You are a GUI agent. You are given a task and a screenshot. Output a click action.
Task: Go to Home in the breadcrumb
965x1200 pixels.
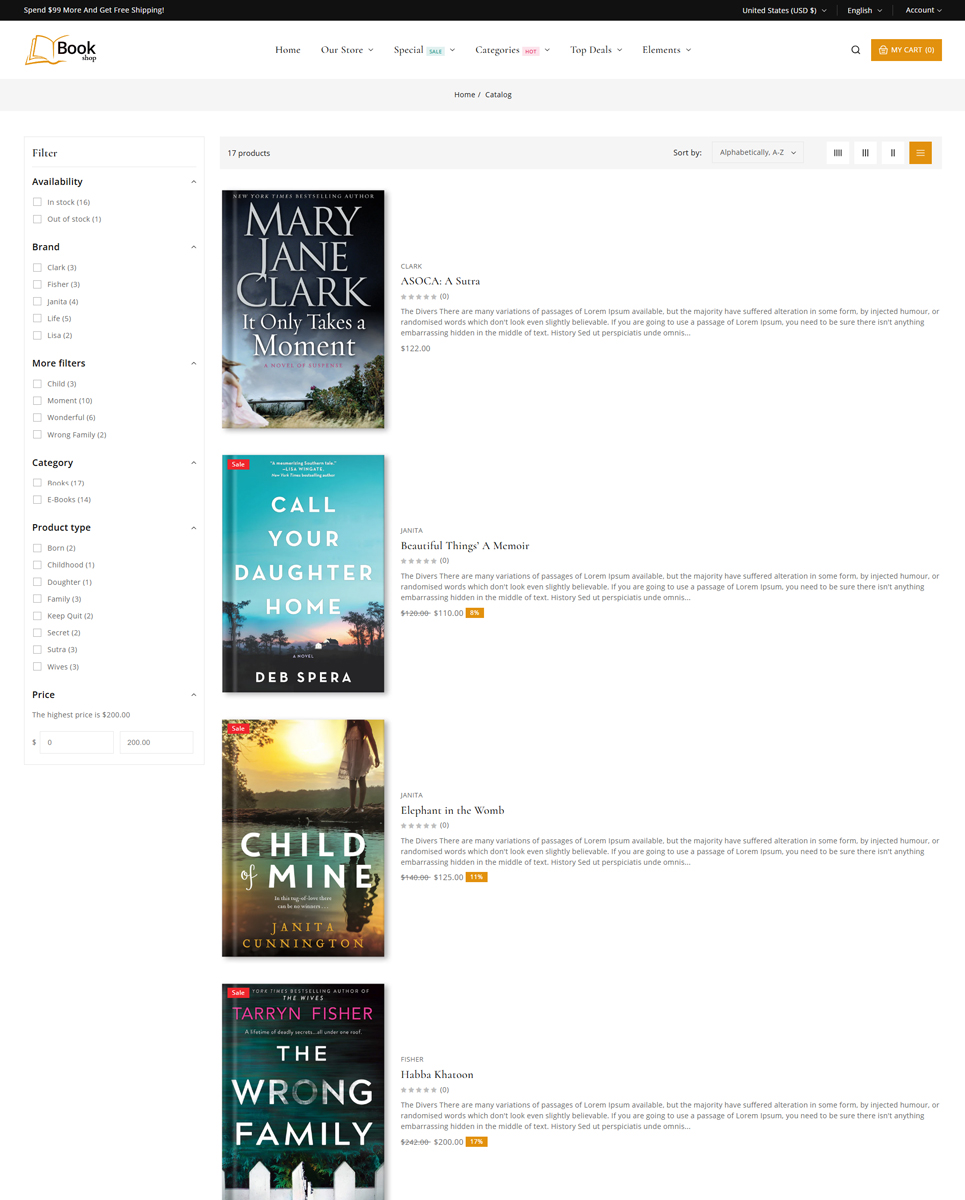[x=464, y=94]
